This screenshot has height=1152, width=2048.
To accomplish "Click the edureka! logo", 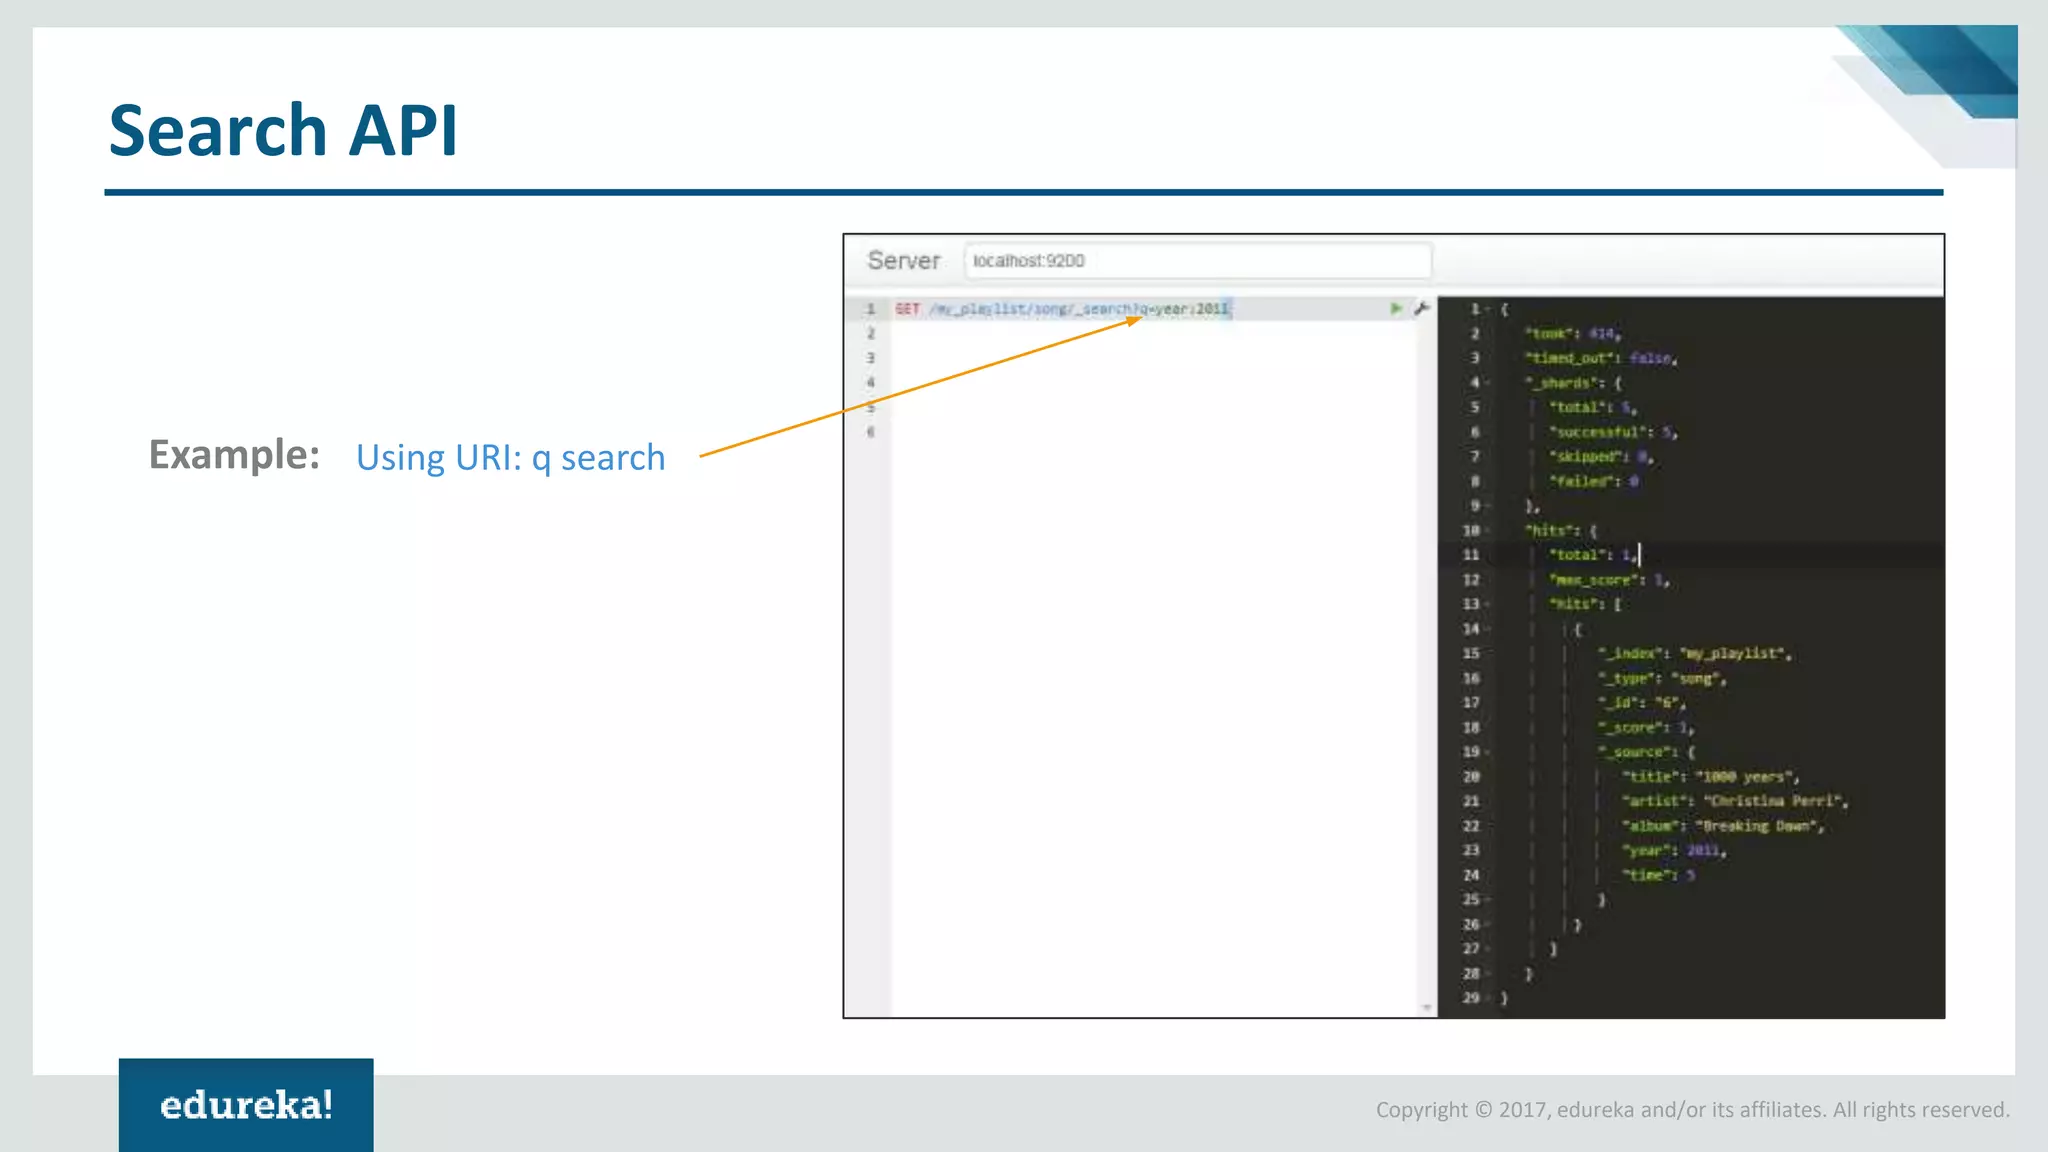I will pyautogui.click(x=246, y=1104).
